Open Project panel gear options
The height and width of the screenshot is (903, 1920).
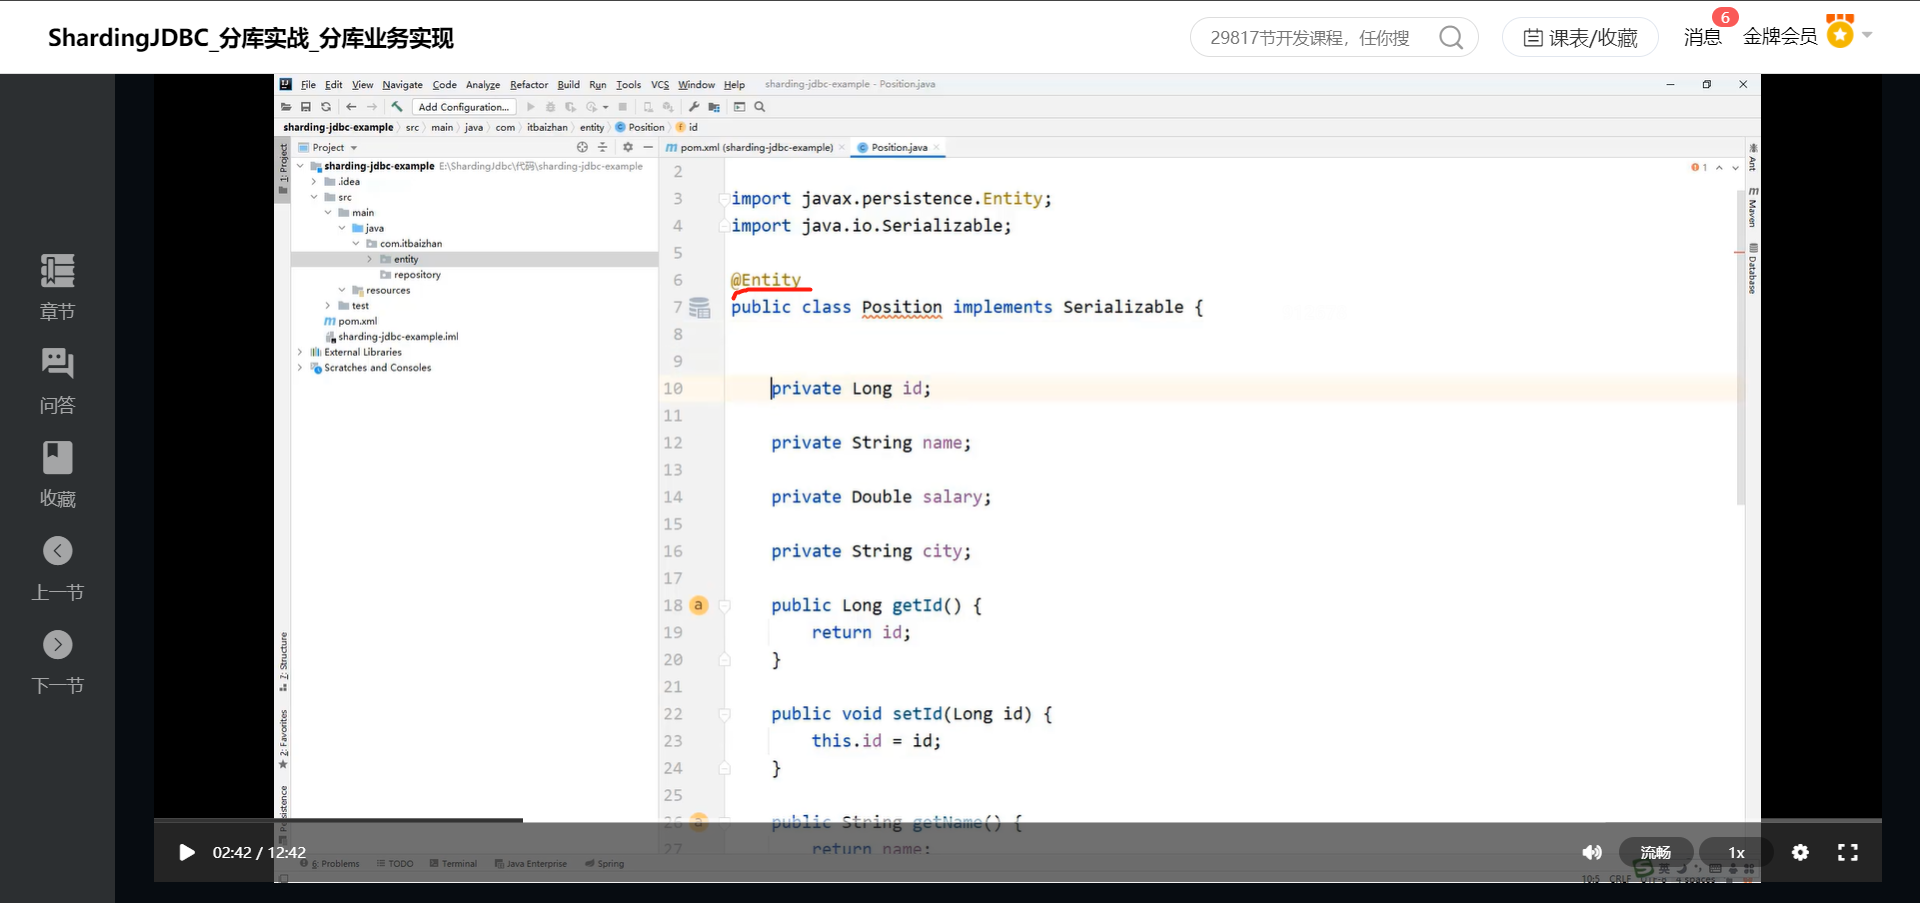click(628, 147)
